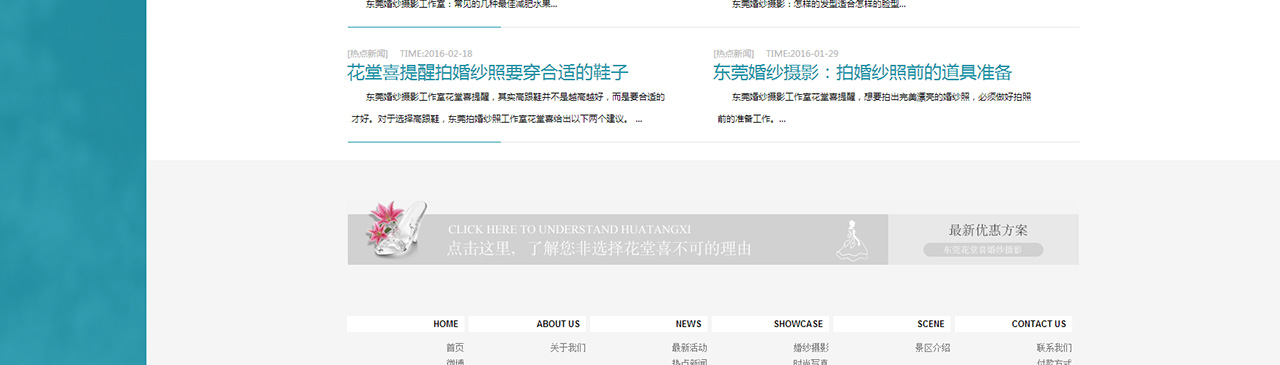Screen dimensions: 1280x365
Task: Open 最新活动 footer link
Action: [690, 348]
